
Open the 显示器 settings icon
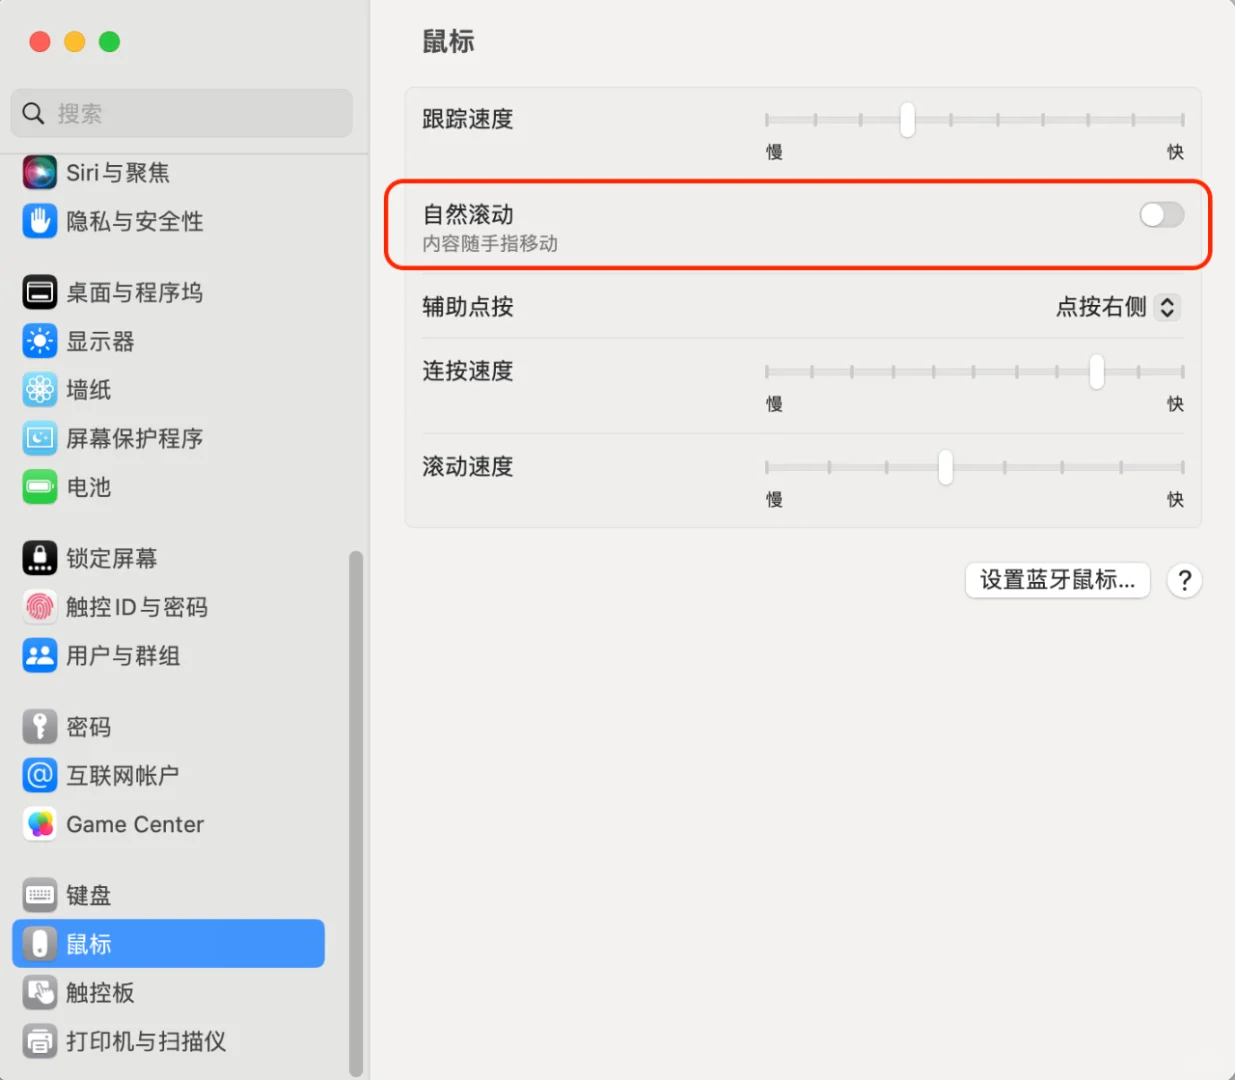click(x=39, y=341)
